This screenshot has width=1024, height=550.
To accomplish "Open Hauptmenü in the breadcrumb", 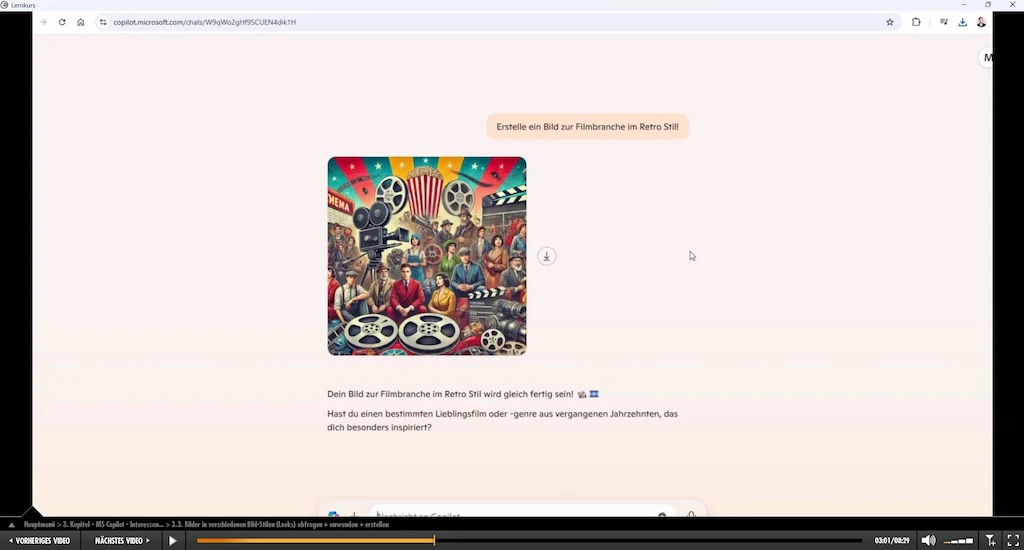I will (40, 524).
